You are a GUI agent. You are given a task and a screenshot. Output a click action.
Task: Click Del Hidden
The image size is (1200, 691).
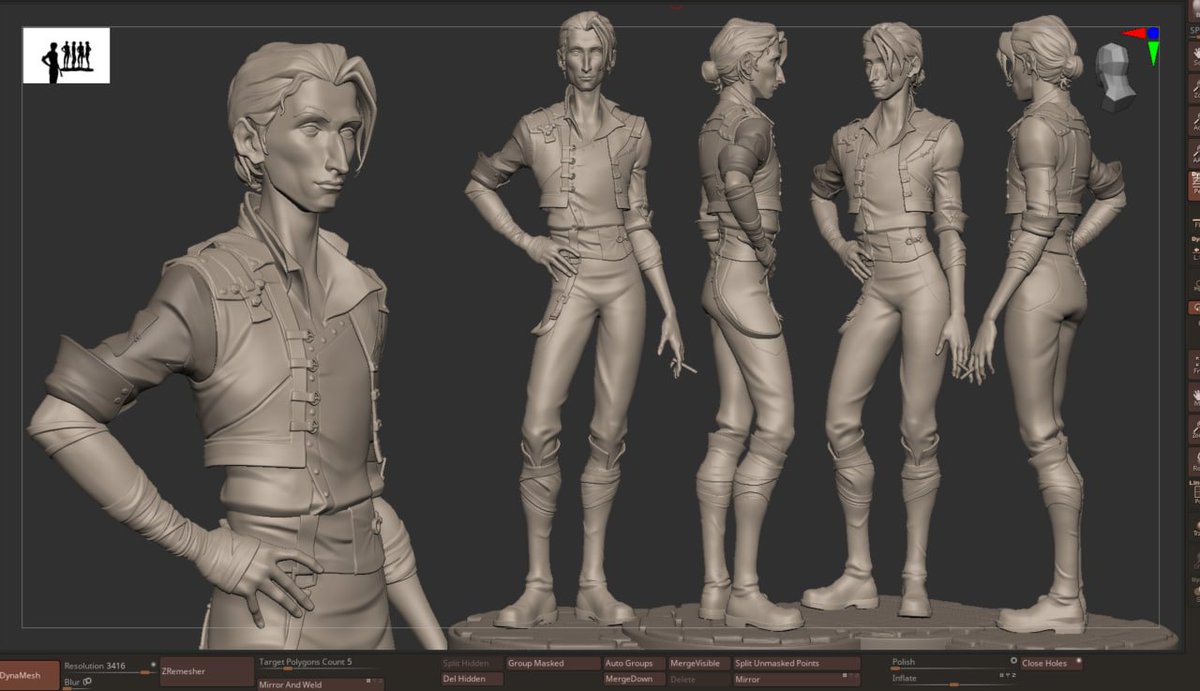(x=470, y=680)
